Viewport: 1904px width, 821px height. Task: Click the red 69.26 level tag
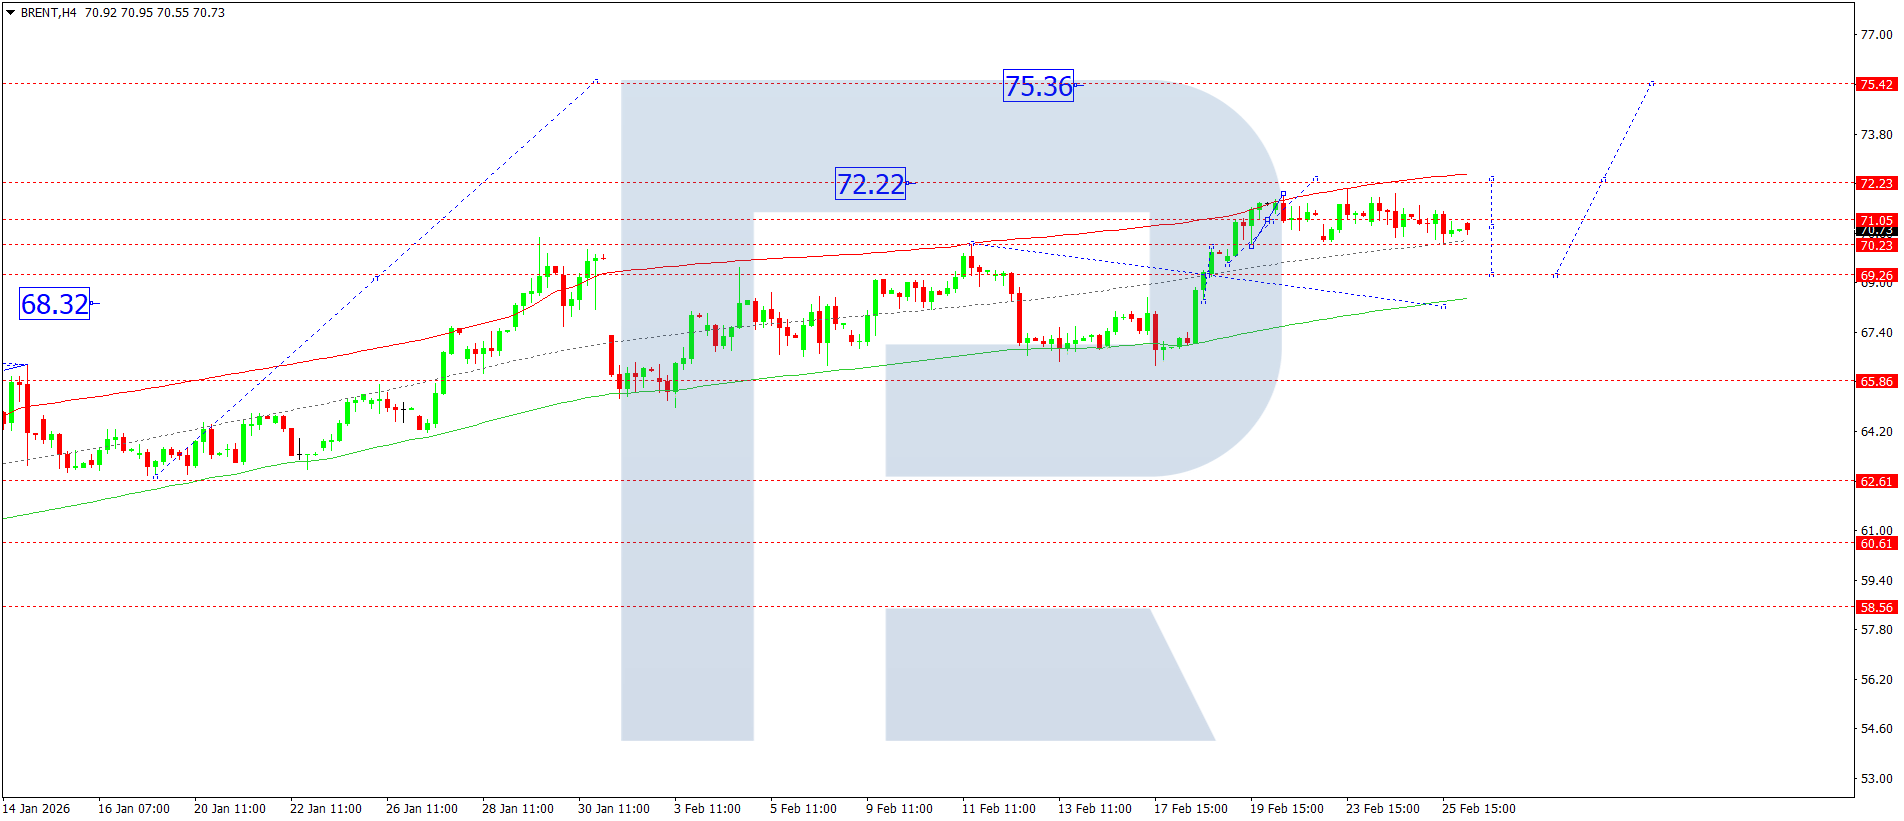point(1875,275)
